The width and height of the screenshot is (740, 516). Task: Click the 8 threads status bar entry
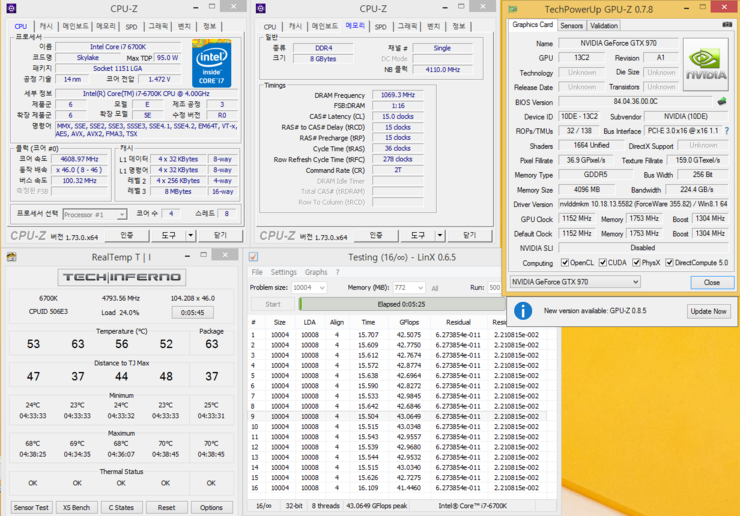tap(325, 506)
